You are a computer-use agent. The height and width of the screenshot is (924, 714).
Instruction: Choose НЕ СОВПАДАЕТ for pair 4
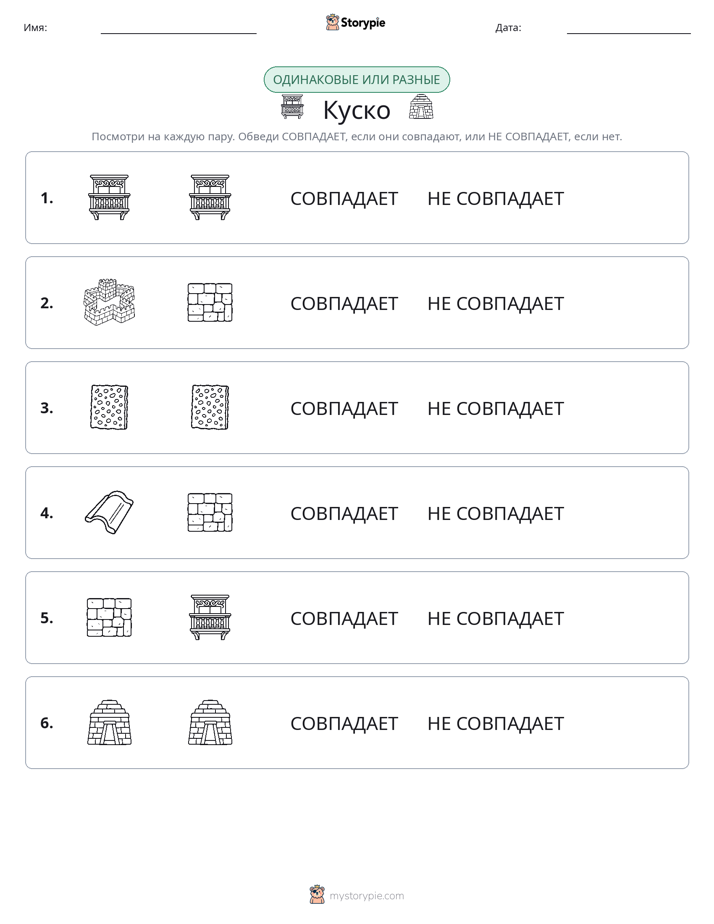point(495,513)
